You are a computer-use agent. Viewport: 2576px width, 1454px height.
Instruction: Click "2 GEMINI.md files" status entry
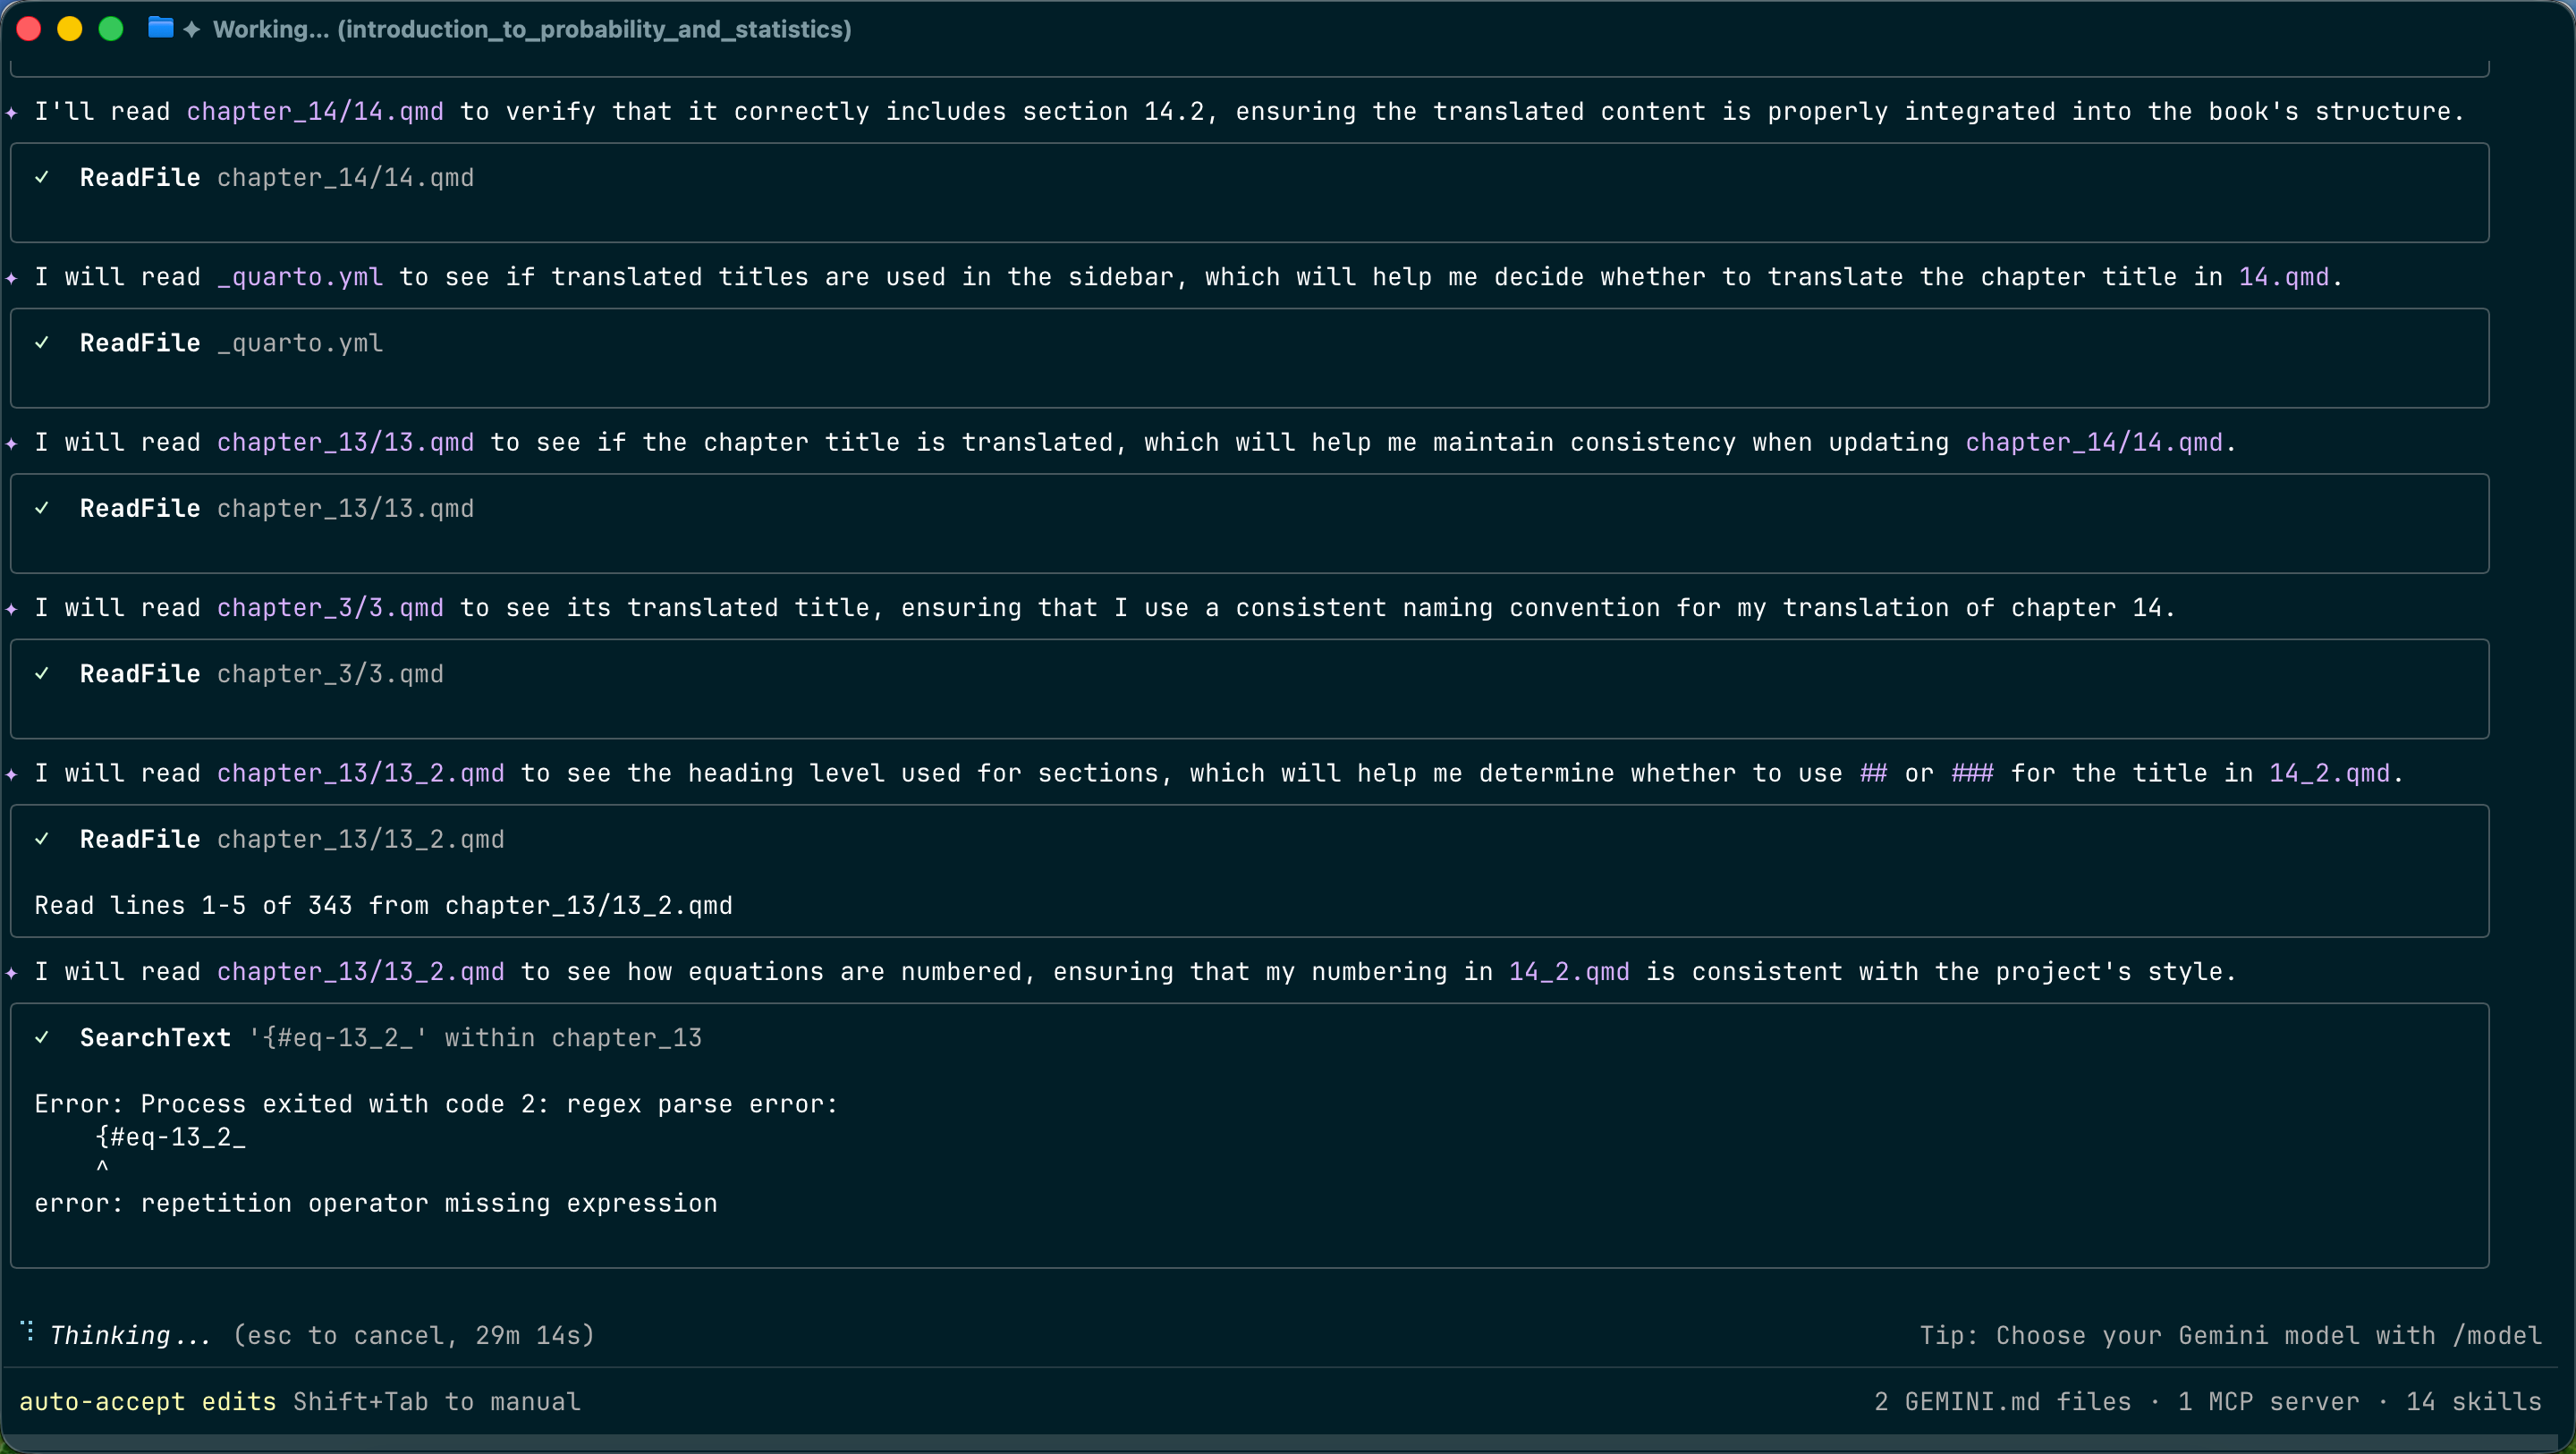[2002, 1401]
